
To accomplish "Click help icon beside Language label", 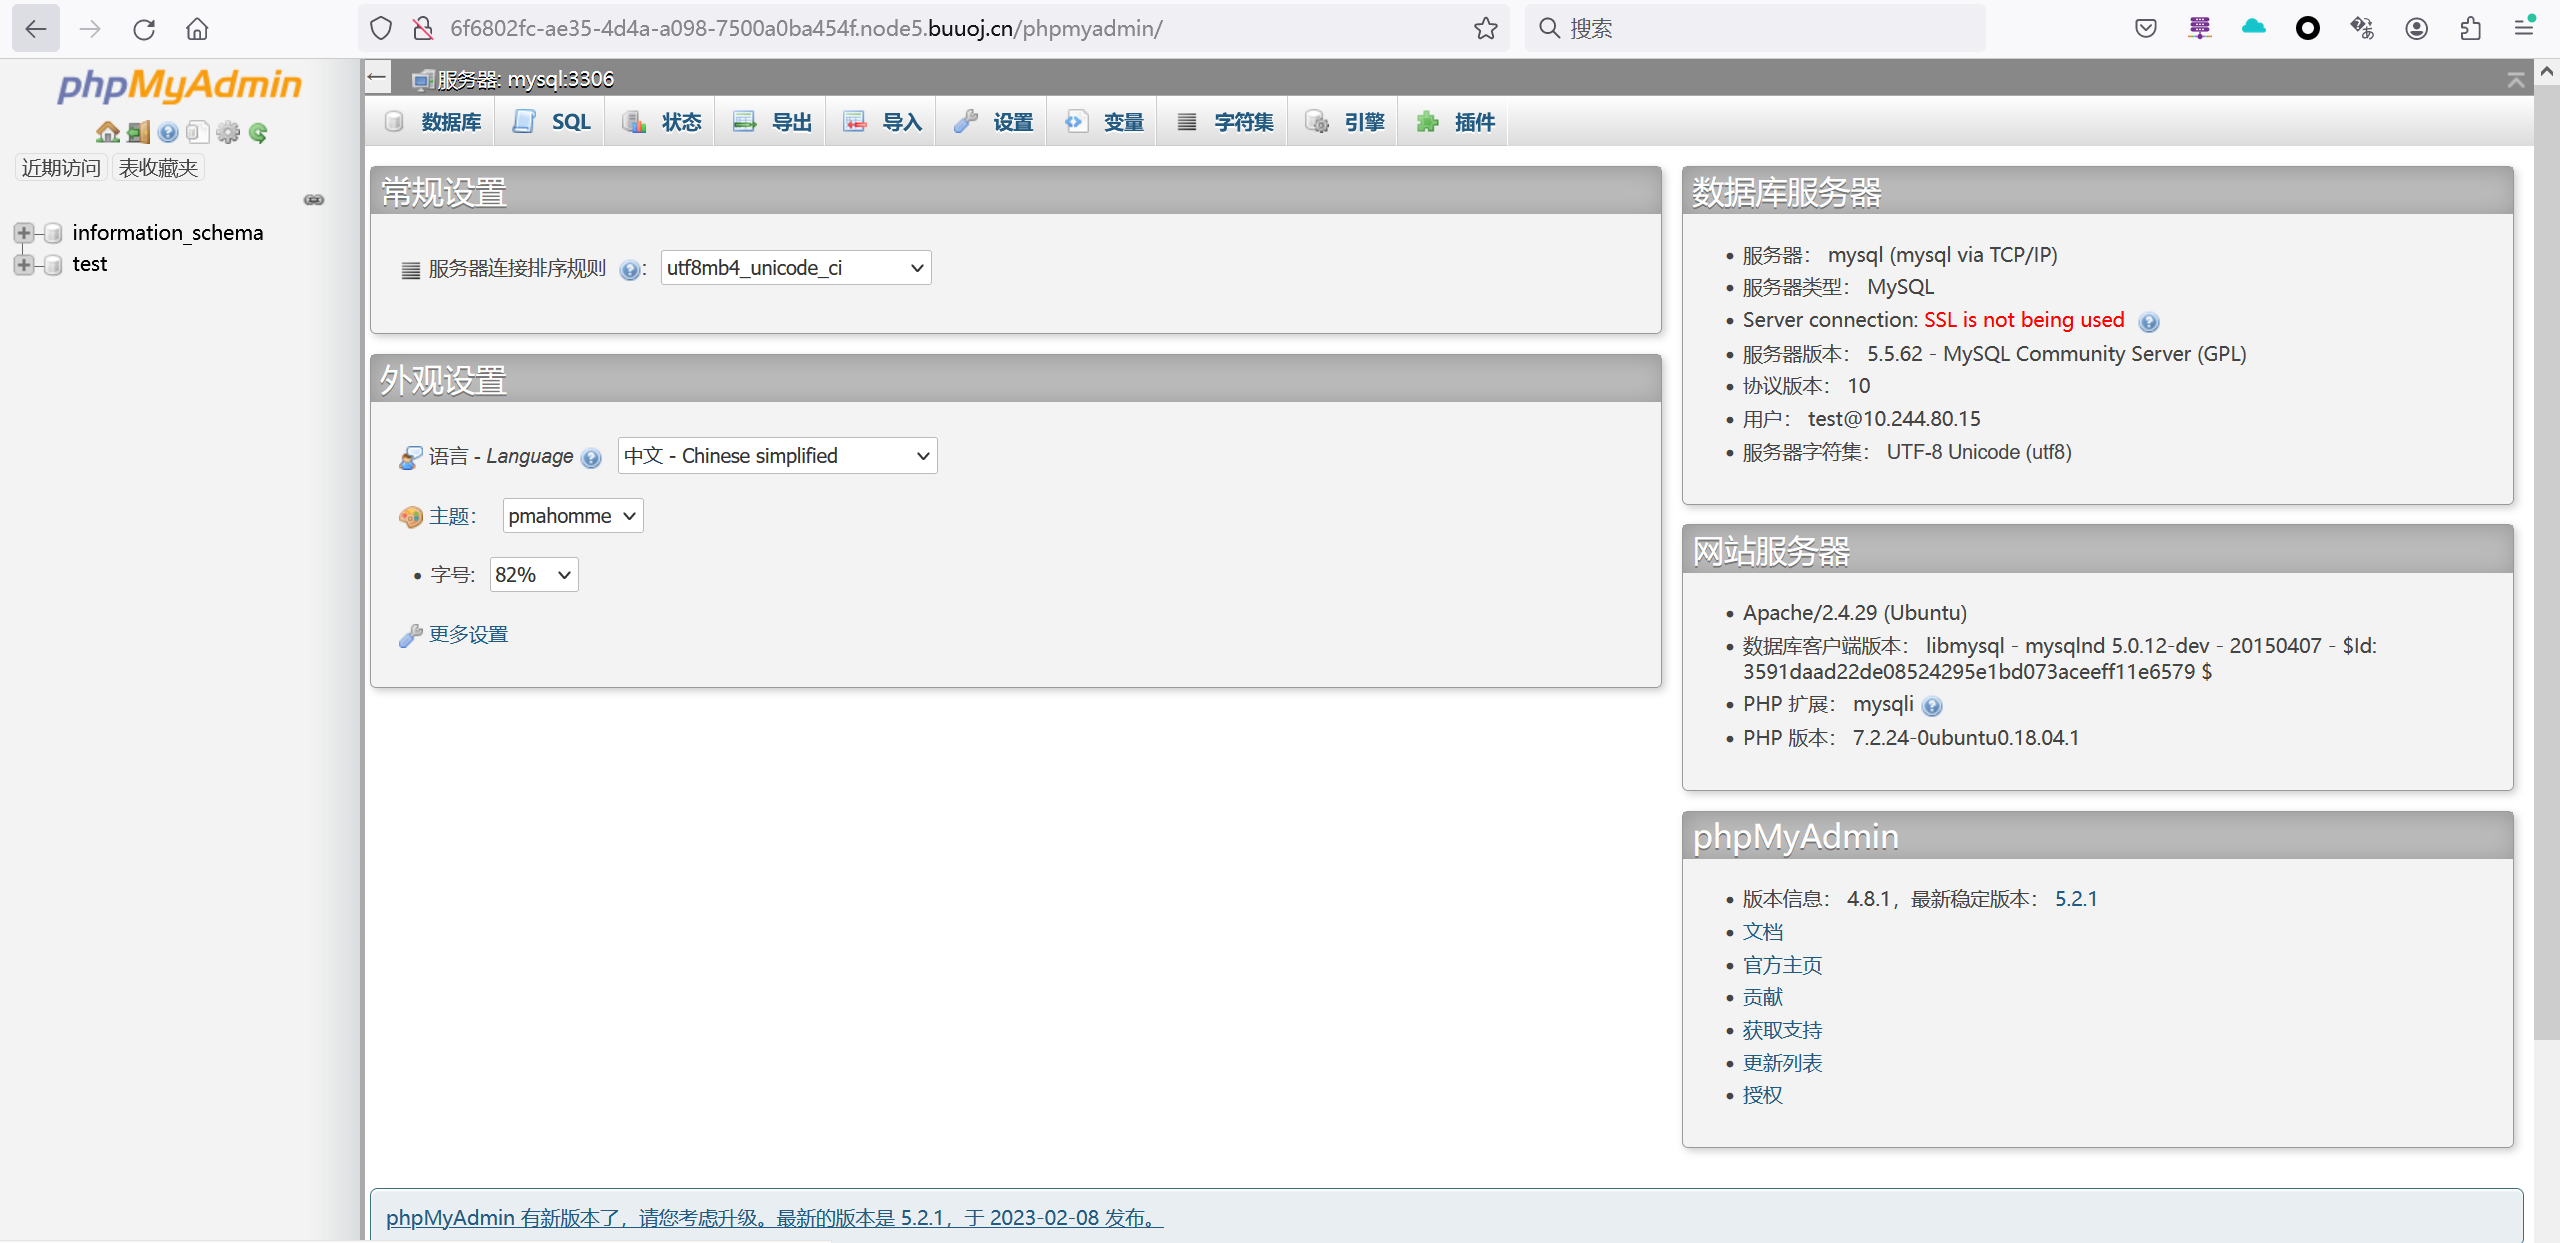I will (591, 458).
